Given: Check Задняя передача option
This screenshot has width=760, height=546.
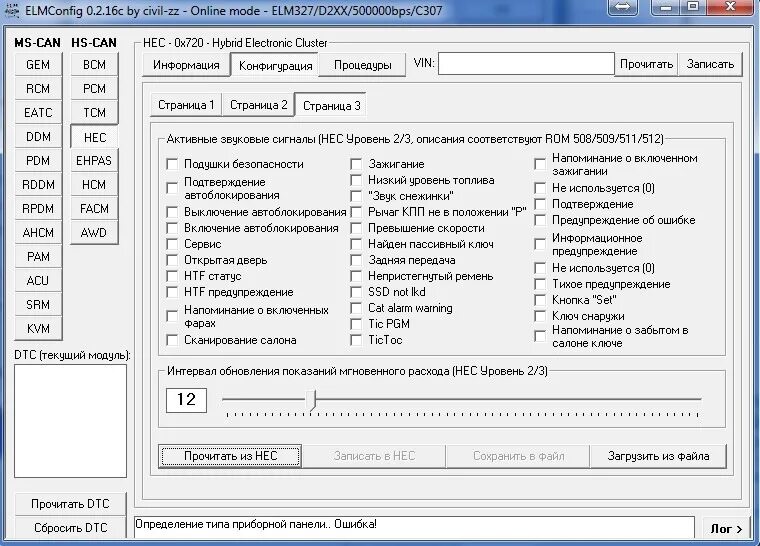Looking at the screenshot, I should [356, 260].
